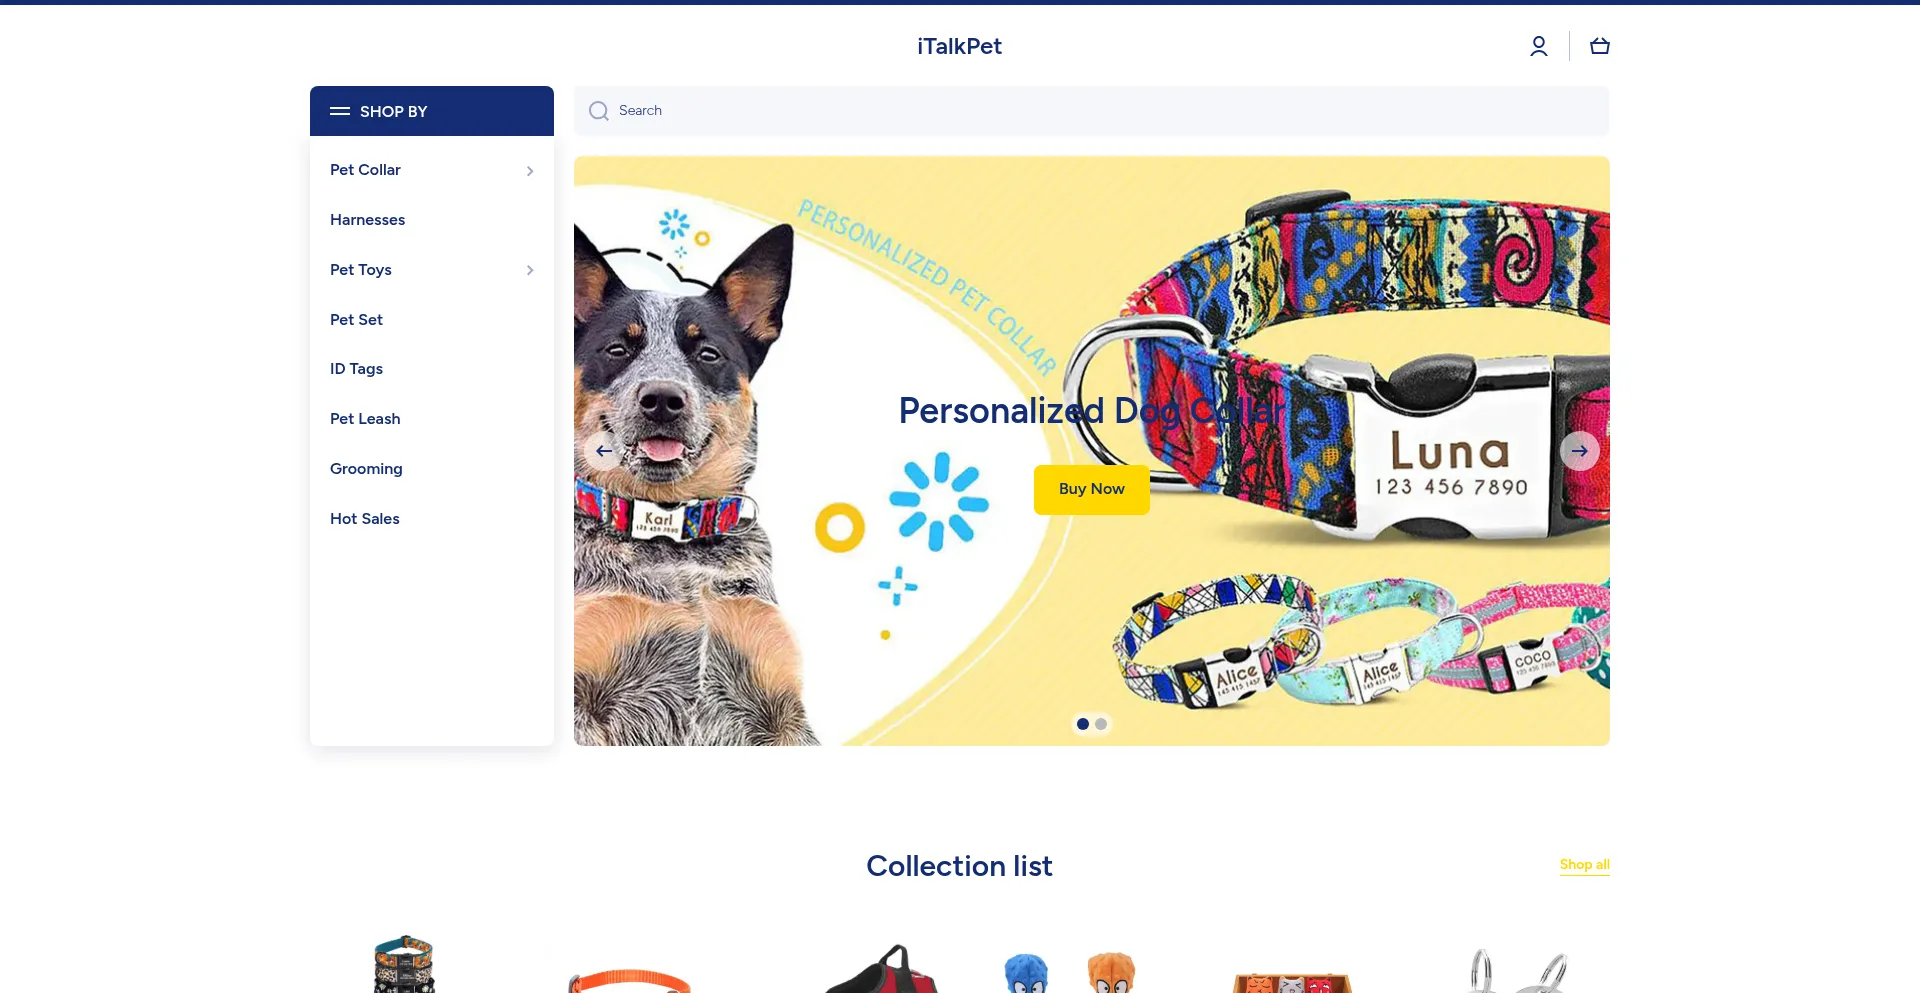
Task: Open the Pet Leash category
Action: pyautogui.click(x=365, y=419)
